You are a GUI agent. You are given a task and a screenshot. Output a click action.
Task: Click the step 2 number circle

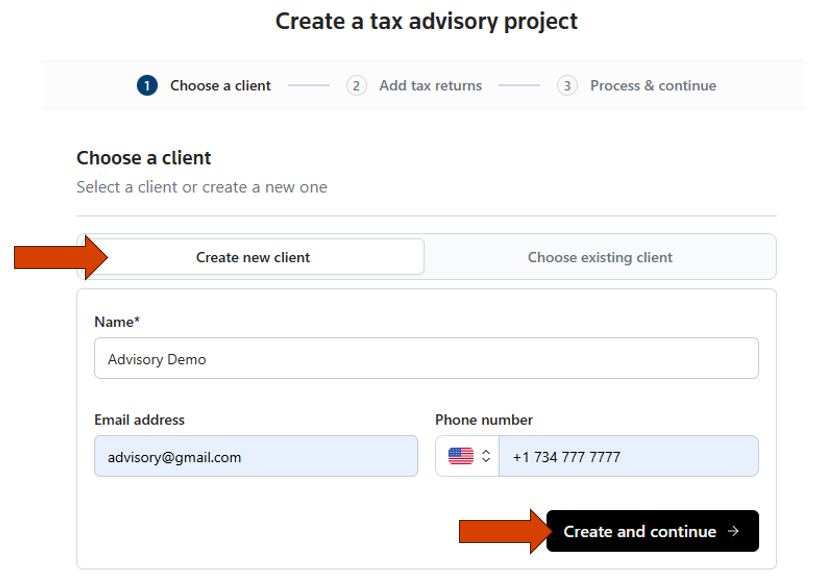coord(357,86)
